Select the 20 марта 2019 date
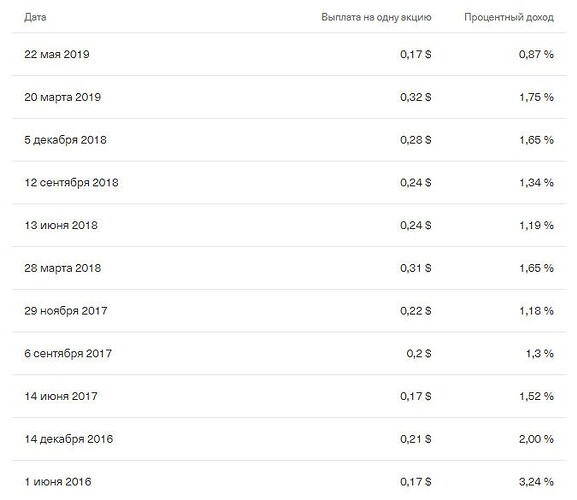This screenshot has height=500, width=577. (x=63, y=97)
